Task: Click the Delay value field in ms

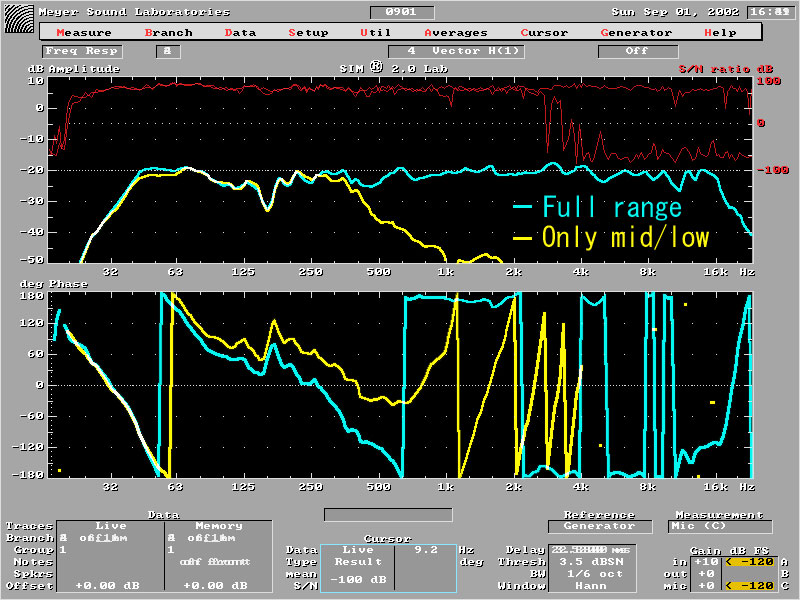Action: [x=592, y=550]
